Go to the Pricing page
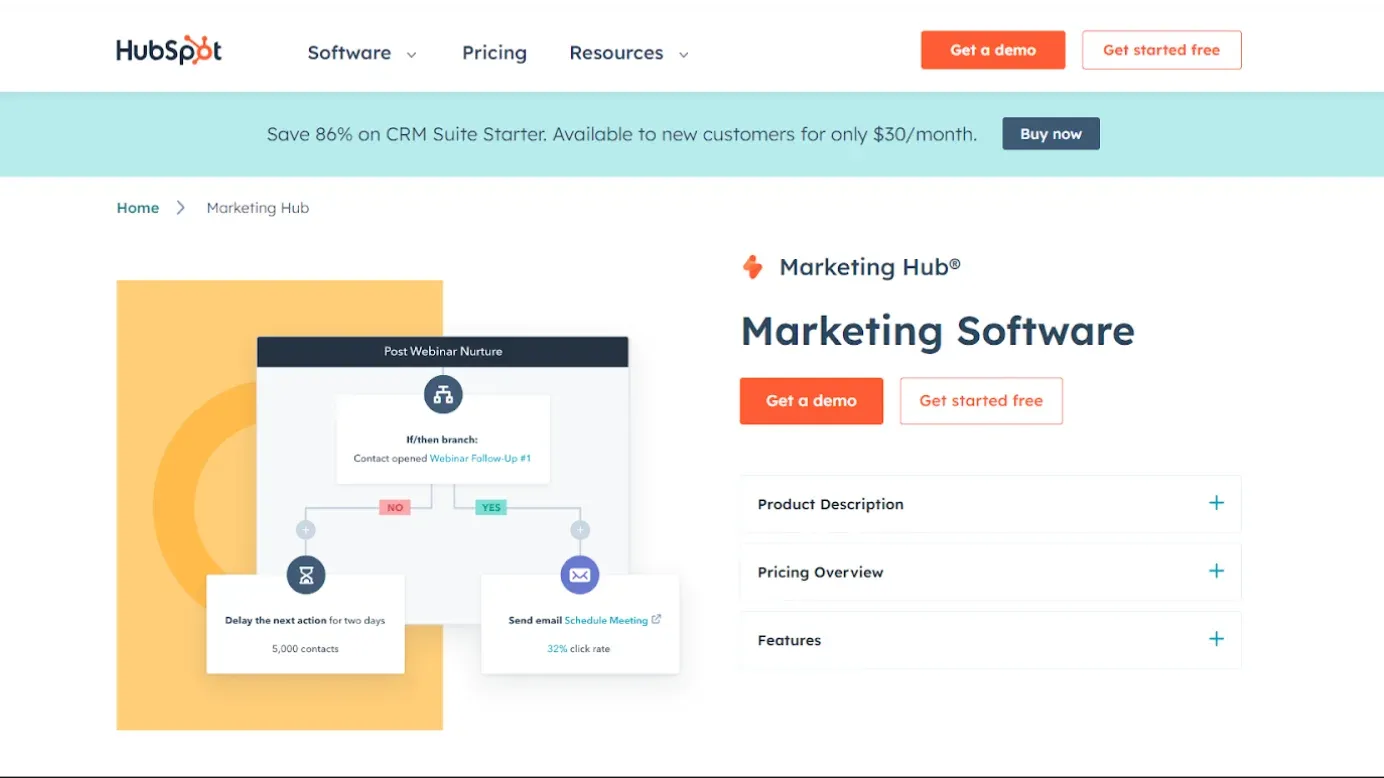 click(x=494, y=53)
